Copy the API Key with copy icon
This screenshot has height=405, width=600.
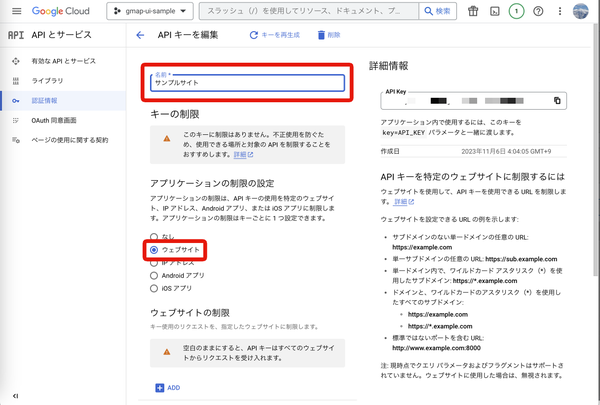coord(557,101)
